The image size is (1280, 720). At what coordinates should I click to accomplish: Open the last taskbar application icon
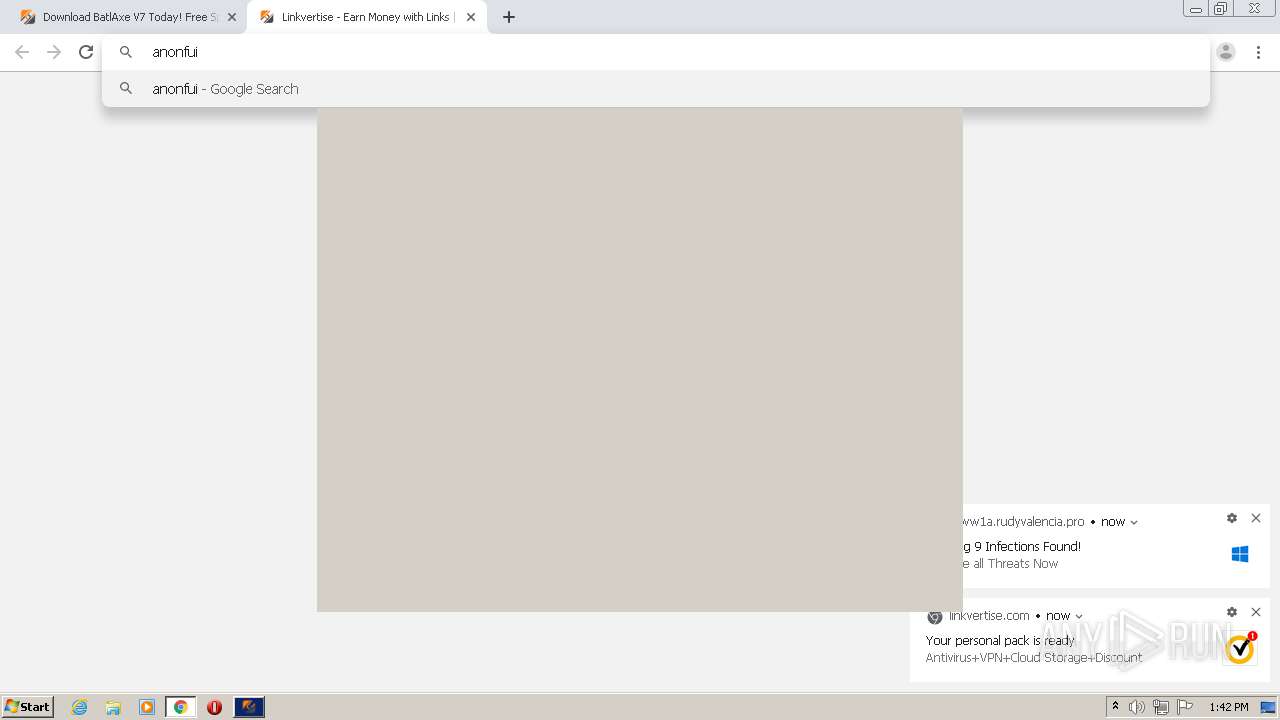(x=249, y=707)
